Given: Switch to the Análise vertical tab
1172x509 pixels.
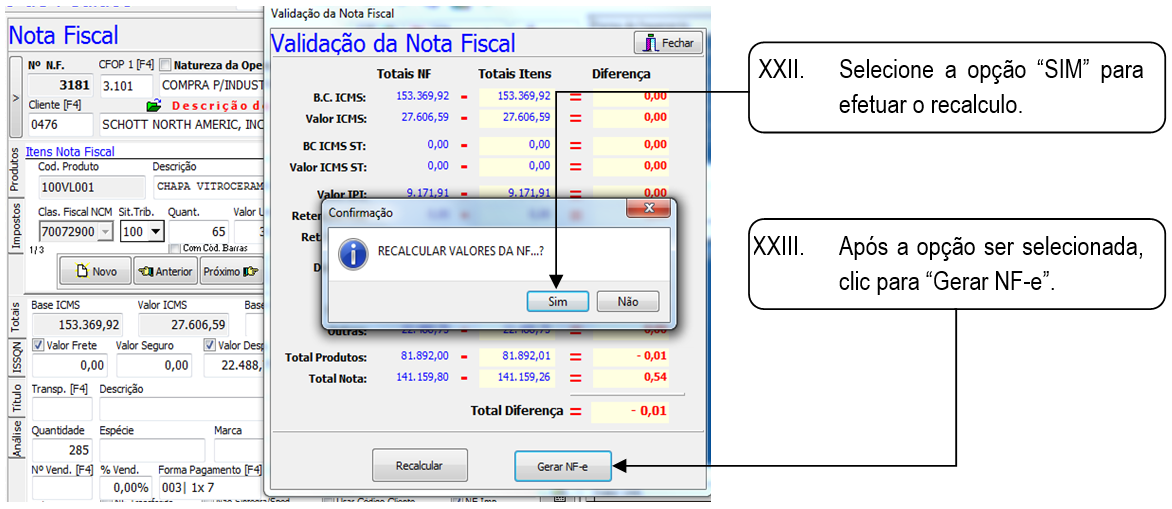Looking at the screenshot, I should coord(16,439).
